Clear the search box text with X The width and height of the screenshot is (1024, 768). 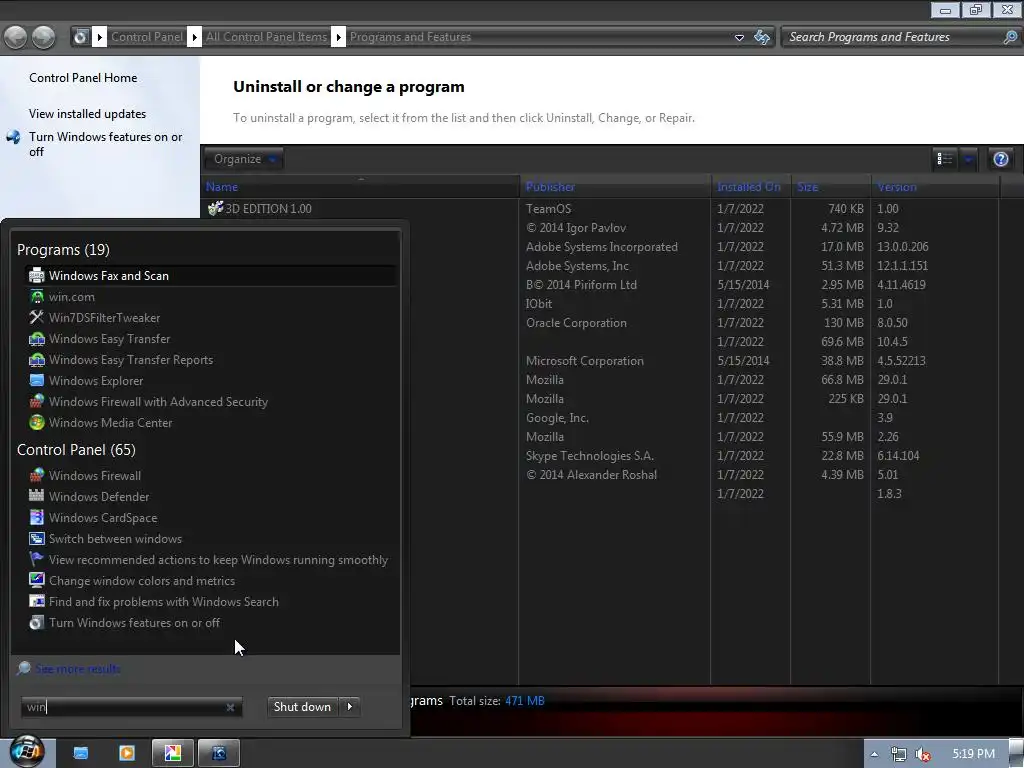(x=230, y=707)
